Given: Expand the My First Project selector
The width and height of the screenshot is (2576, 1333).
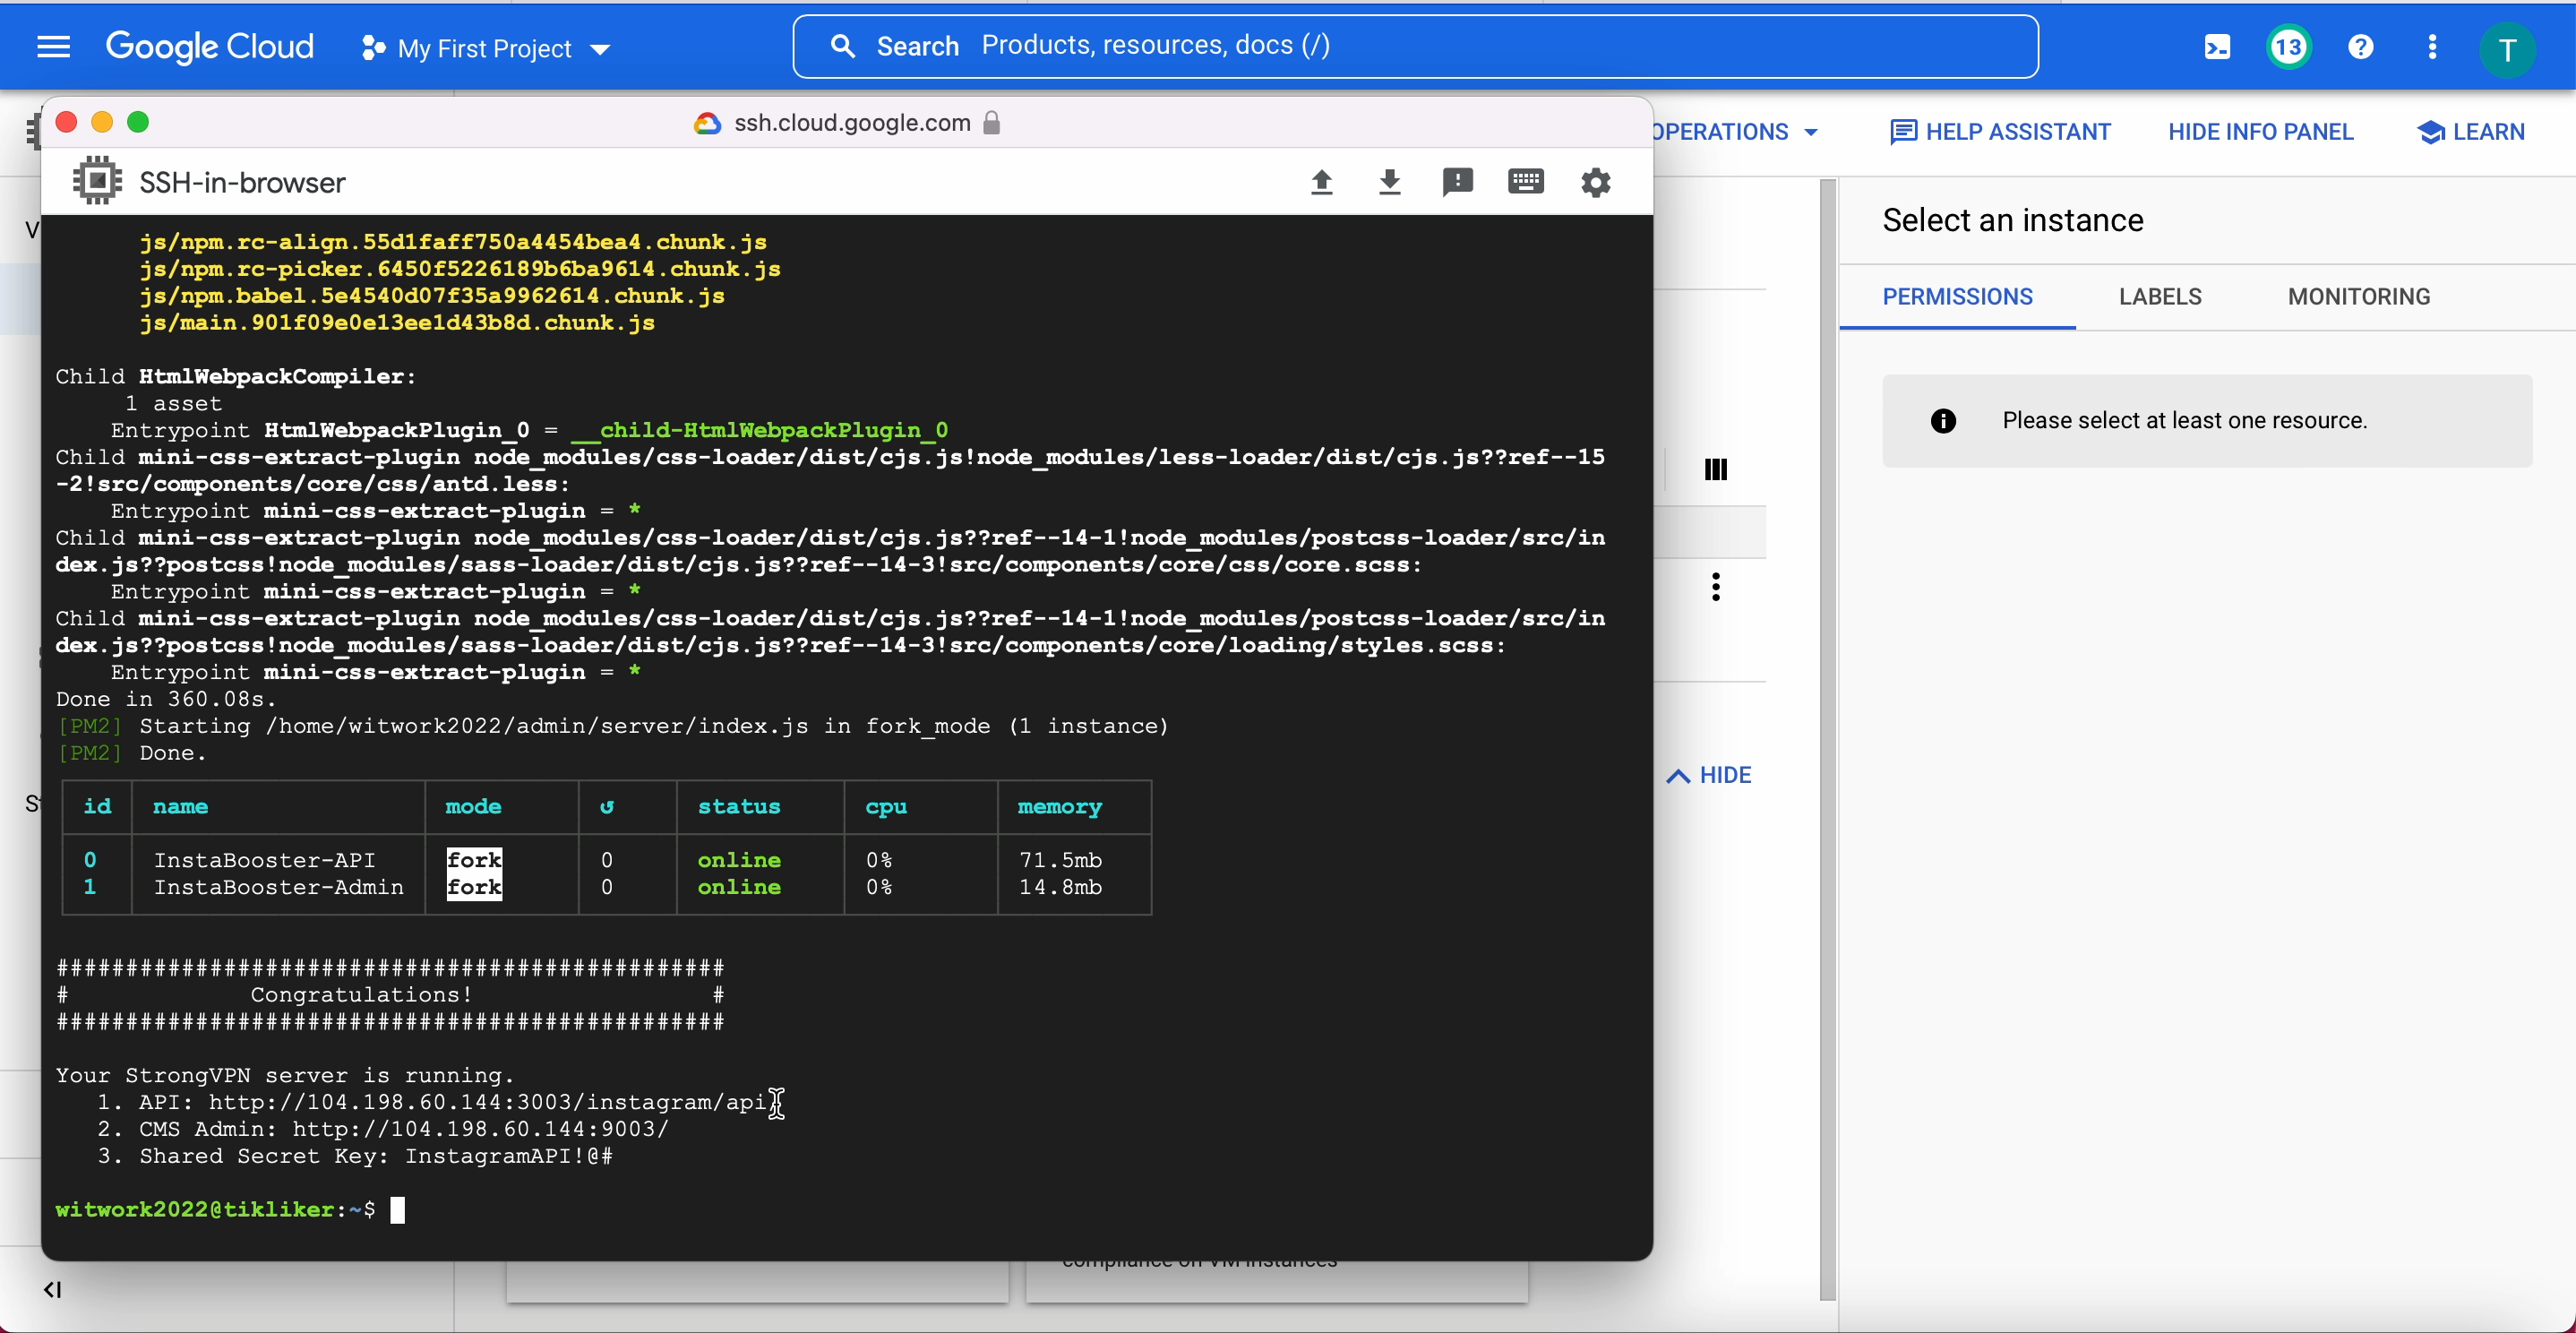Looking at the screenshot, I should (x=486, y=48).
